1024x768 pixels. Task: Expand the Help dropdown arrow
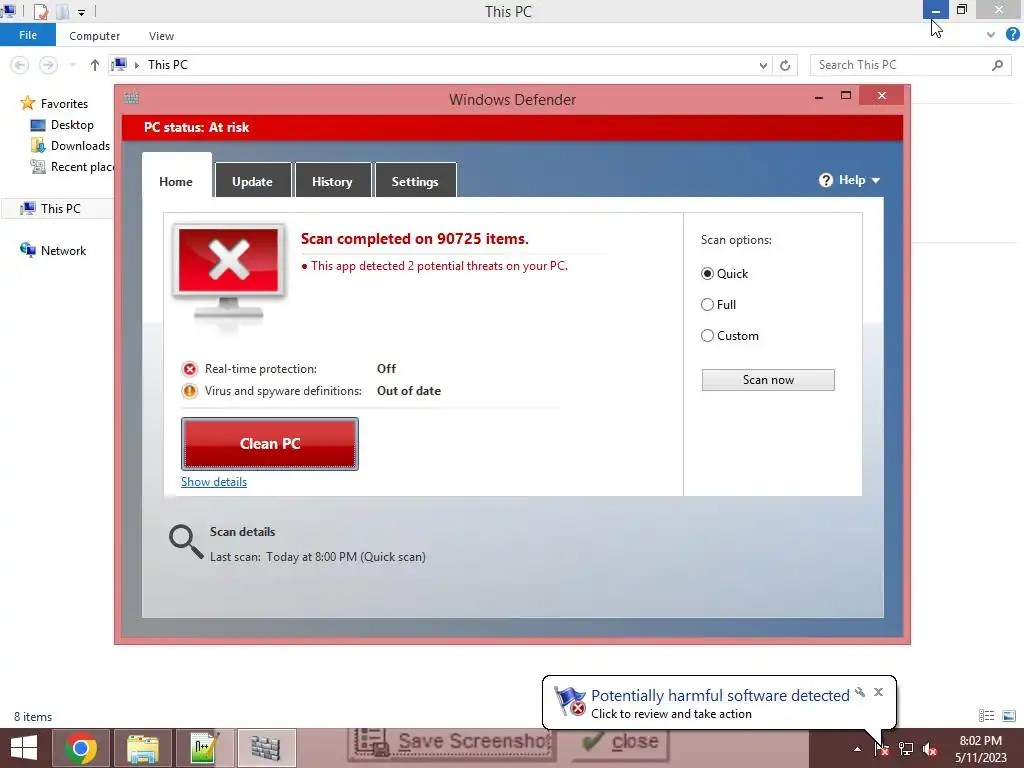pyautogui.click(x=876, y=180)
